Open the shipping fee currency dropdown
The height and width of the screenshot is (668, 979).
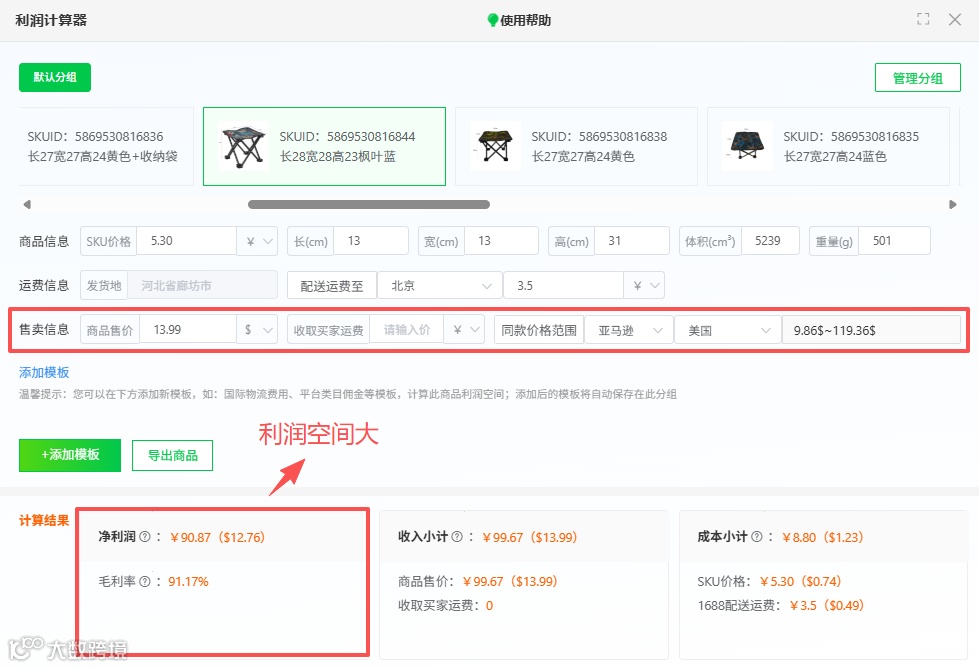644,285
